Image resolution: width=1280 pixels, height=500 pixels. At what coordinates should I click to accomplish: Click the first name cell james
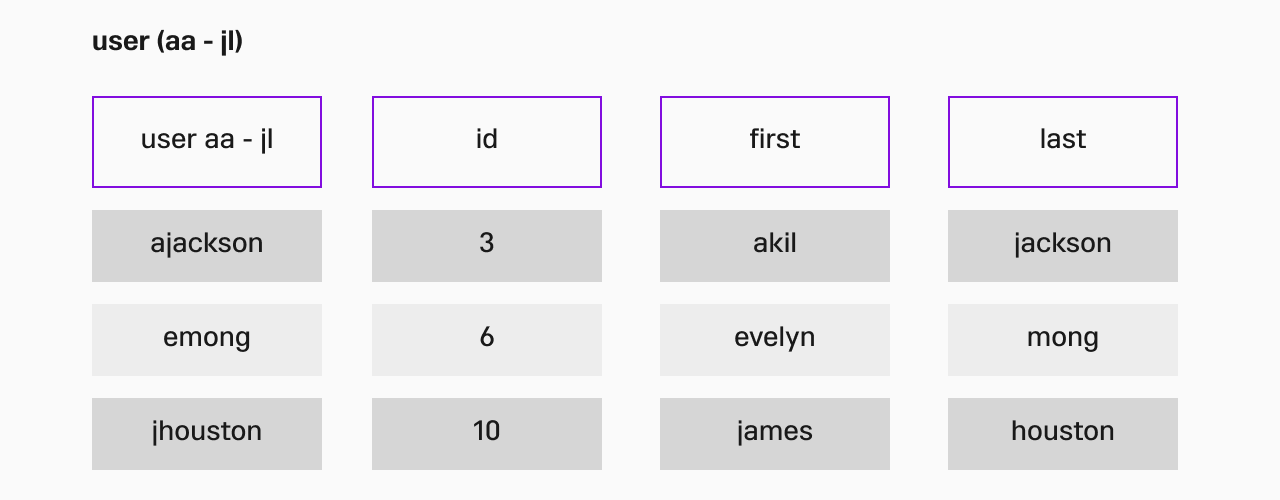coord(775,434)
